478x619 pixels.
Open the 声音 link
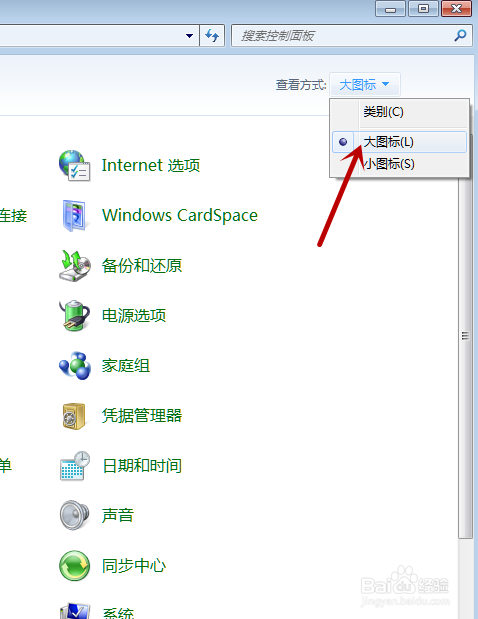118,516
